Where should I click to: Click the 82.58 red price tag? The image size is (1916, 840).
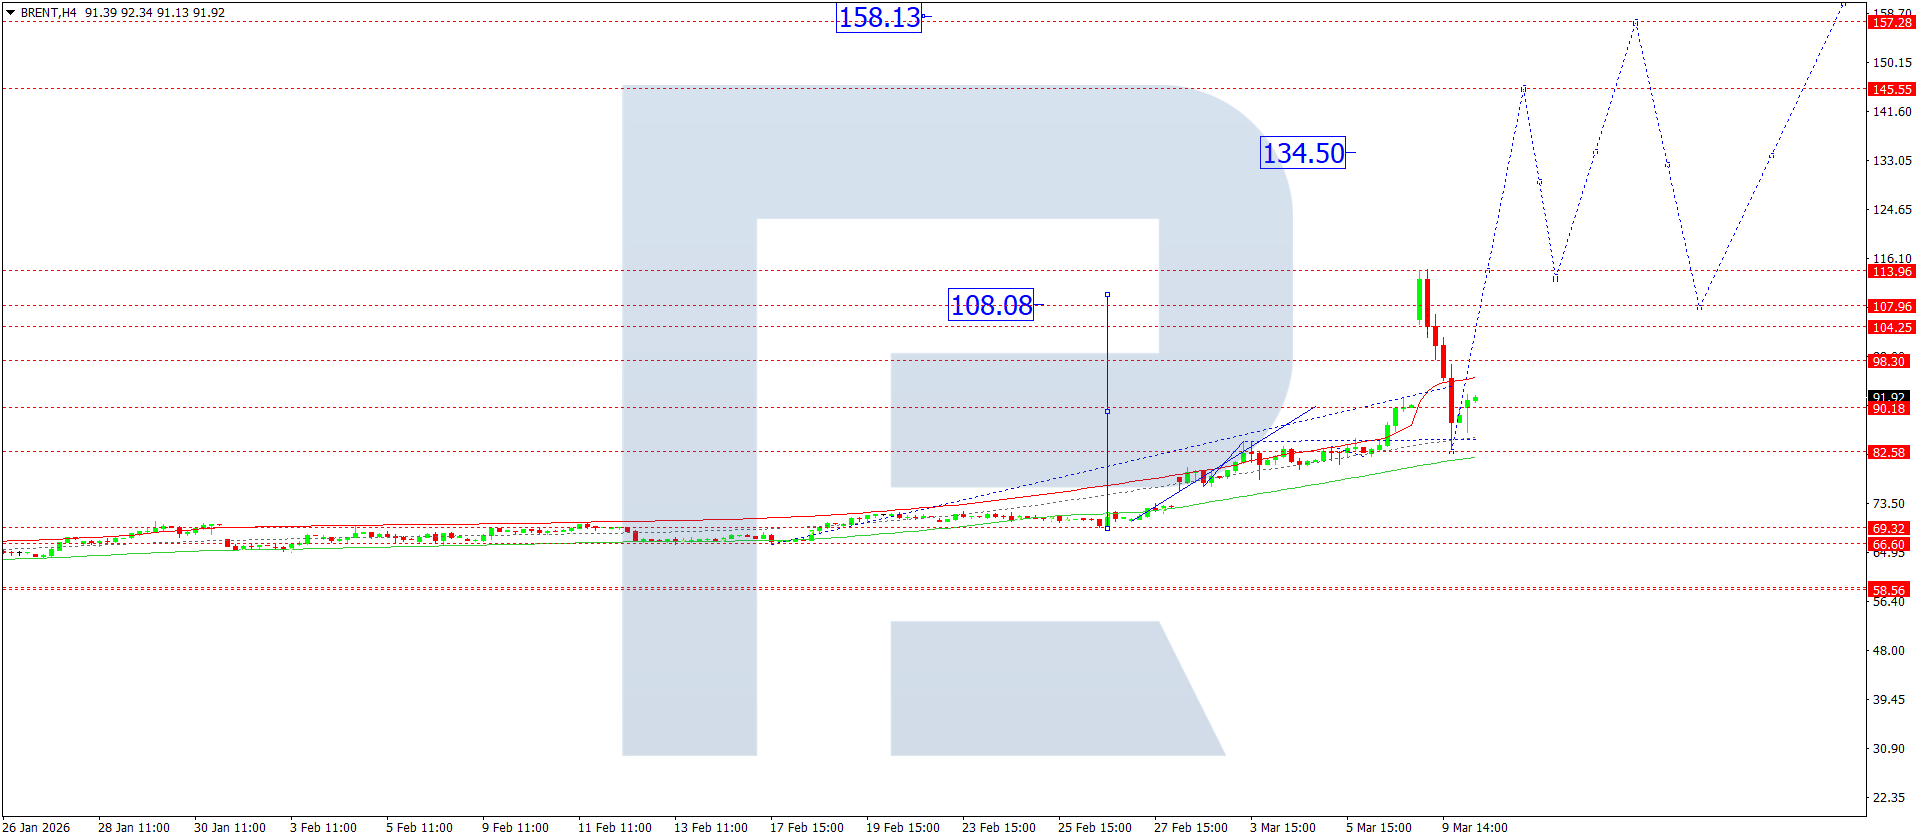1888,452
